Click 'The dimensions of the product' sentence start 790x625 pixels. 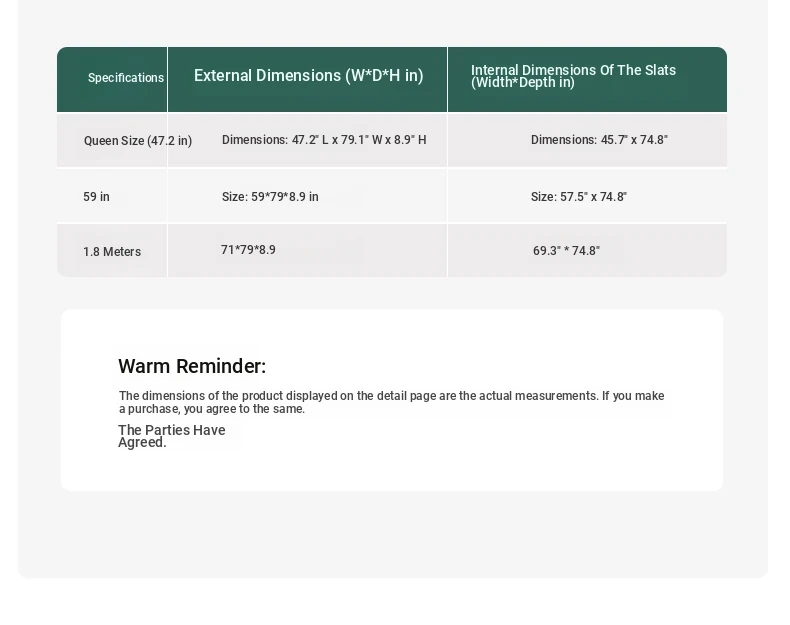coord(200,396)
